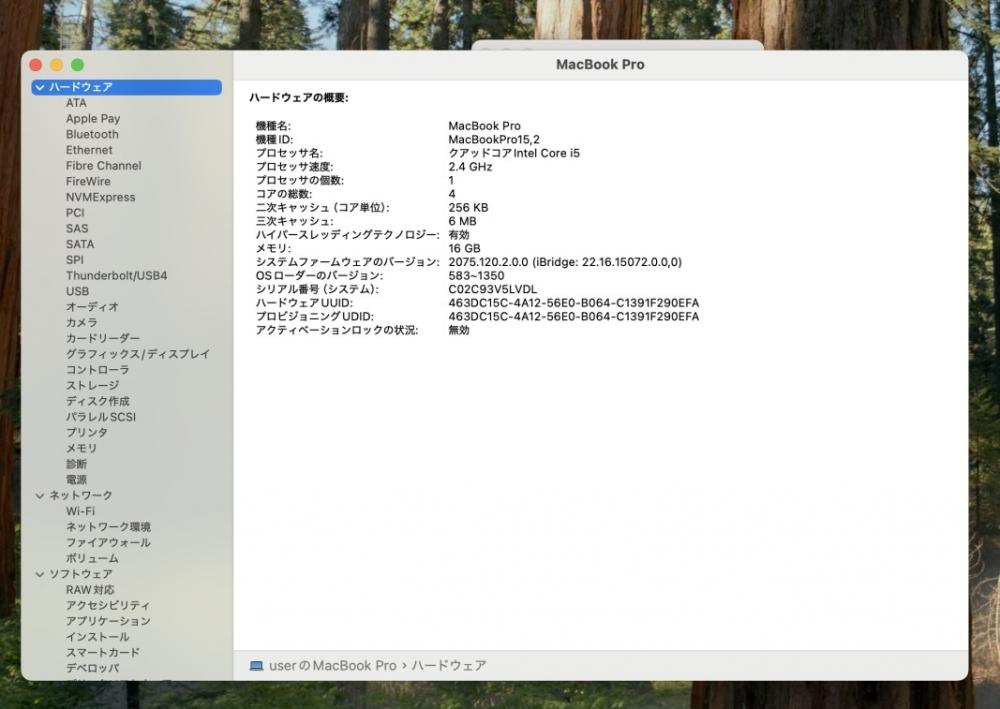Select the USB sidebar entry
Viewport: 1000px width, 709px height.
tap(77, 291)
